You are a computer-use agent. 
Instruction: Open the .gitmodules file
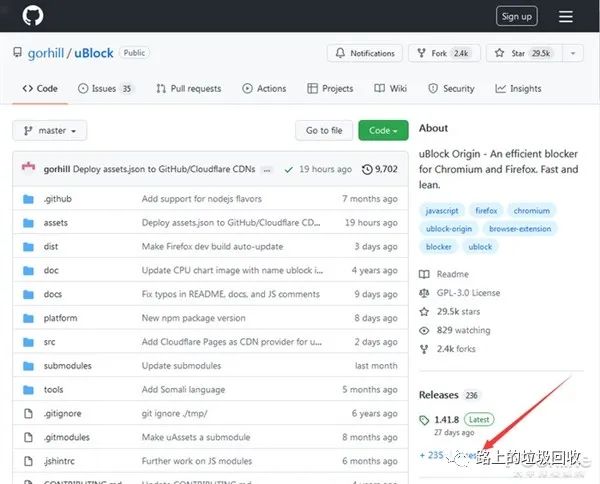(x=67, y=437)
